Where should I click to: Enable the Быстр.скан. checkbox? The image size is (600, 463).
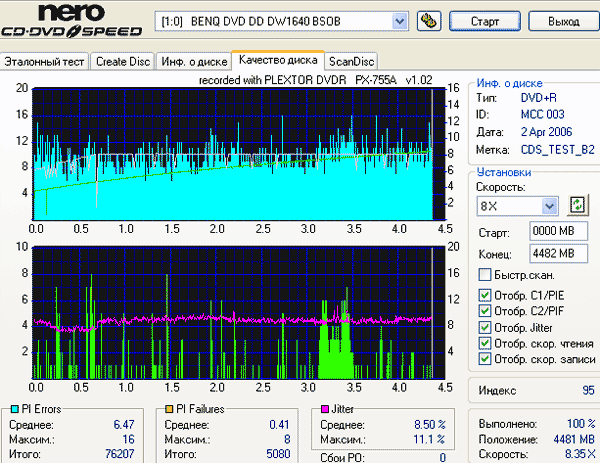tap(485, 274)
